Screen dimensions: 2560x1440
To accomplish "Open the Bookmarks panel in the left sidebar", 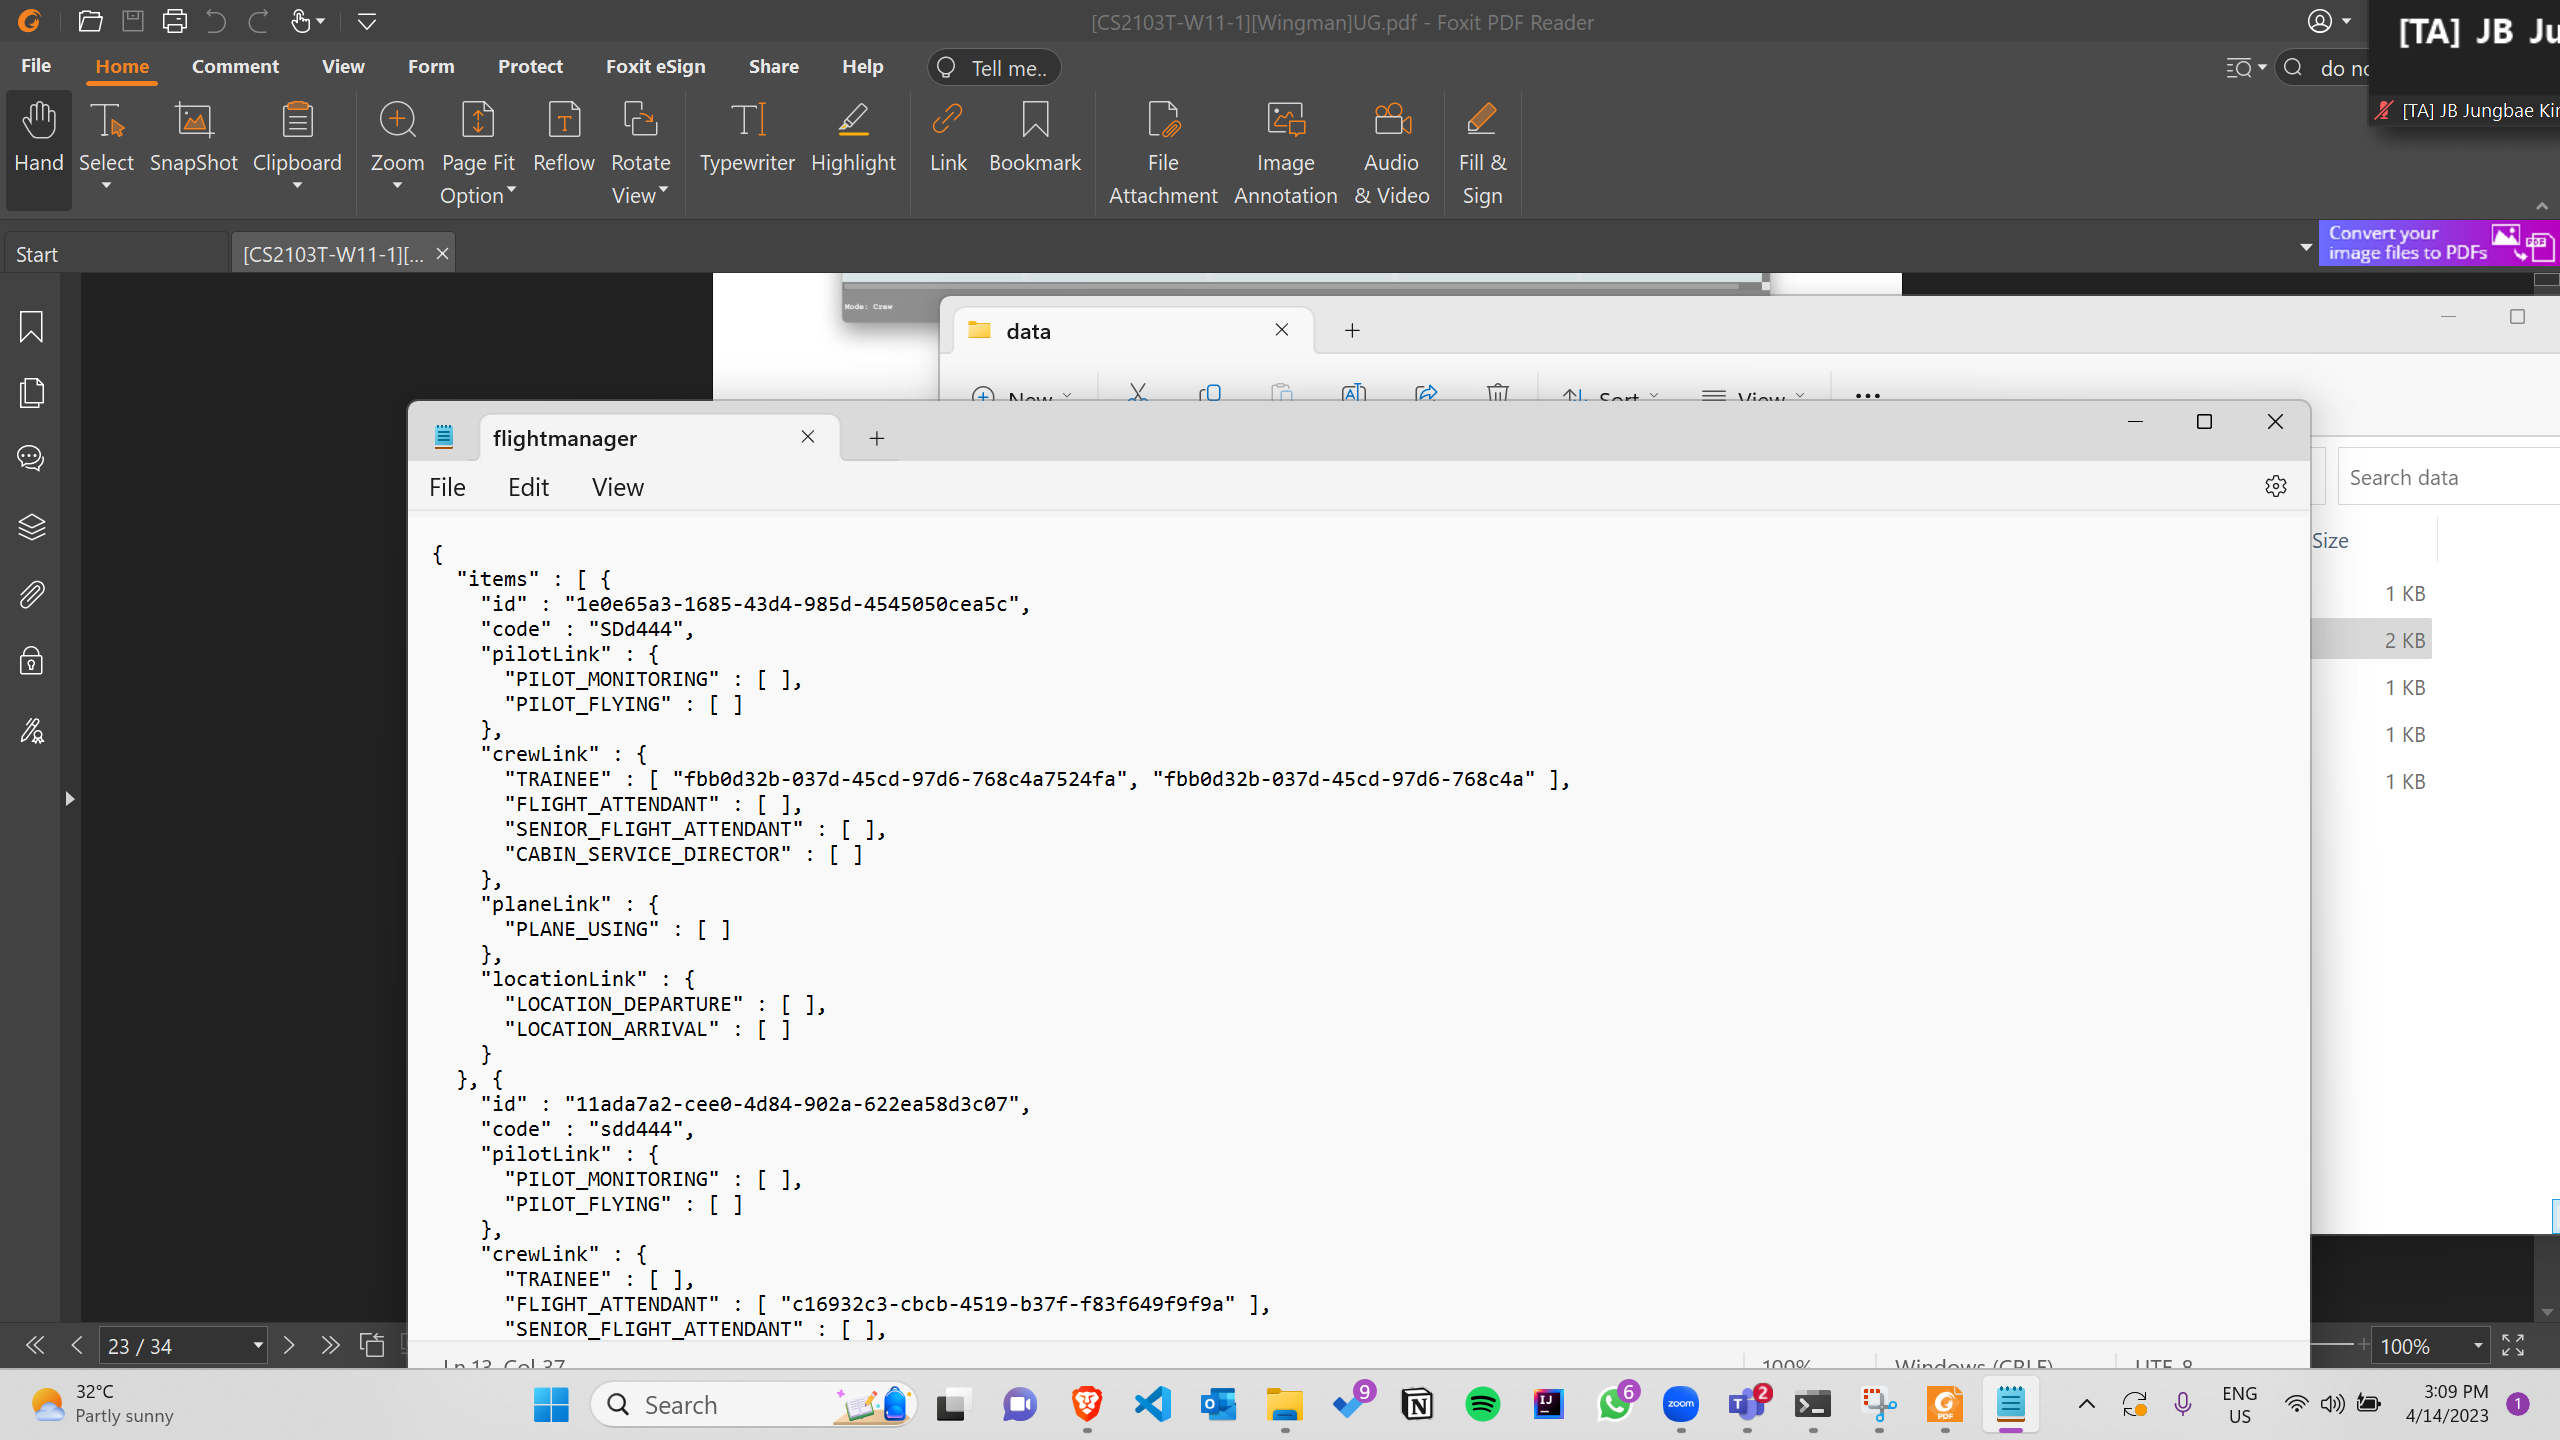I will pyautogui.click(x=31, y=327).
